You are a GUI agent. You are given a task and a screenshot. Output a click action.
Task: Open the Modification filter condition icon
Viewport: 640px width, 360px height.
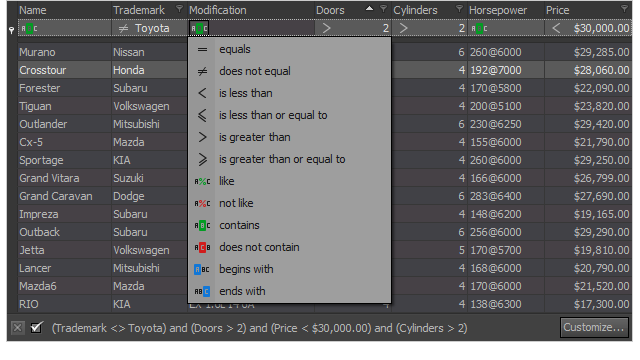coord(200,29)
